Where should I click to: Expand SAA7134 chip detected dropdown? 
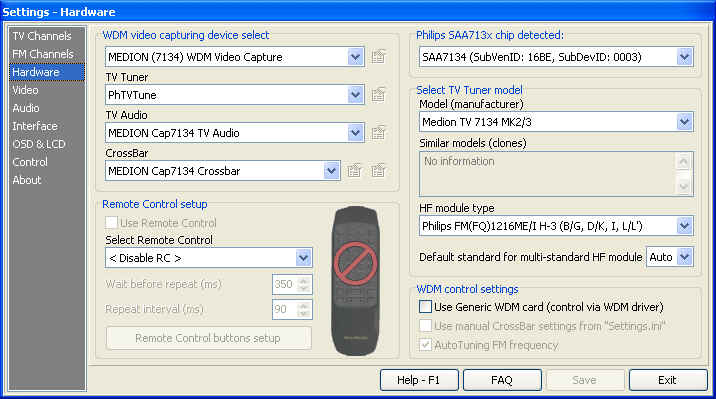[x=684, y=57]
